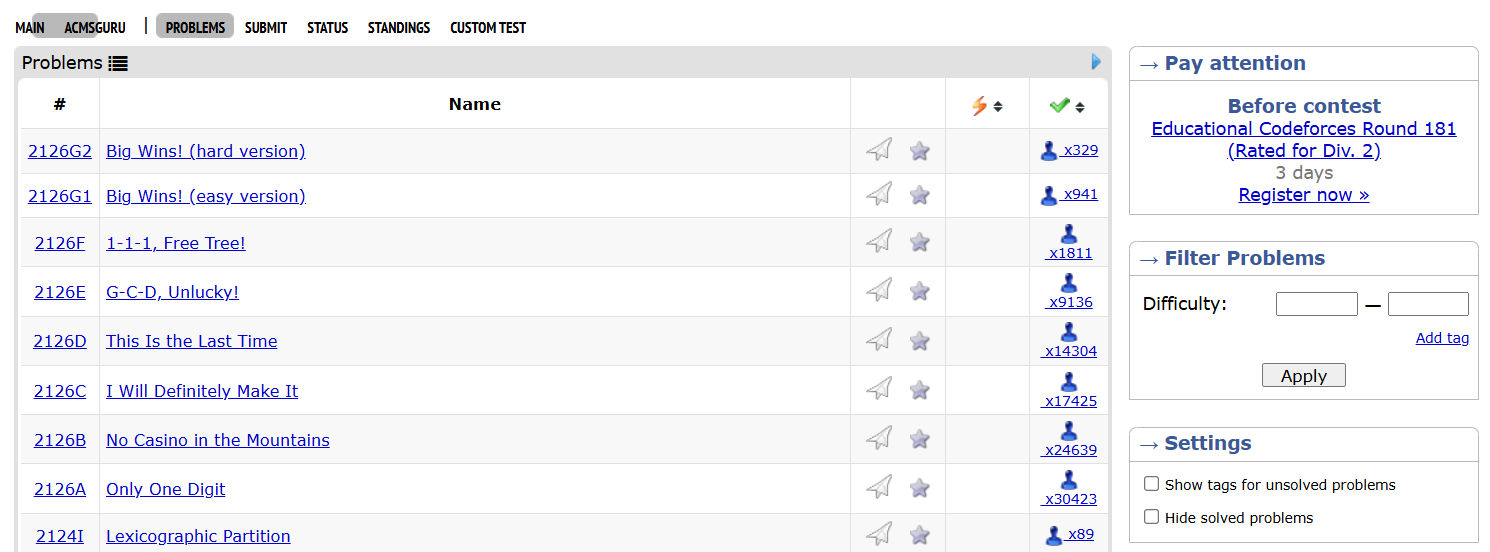
Task: Click submit icon for G-C-D, Unlucky!
Action: [x=879, y=291]
